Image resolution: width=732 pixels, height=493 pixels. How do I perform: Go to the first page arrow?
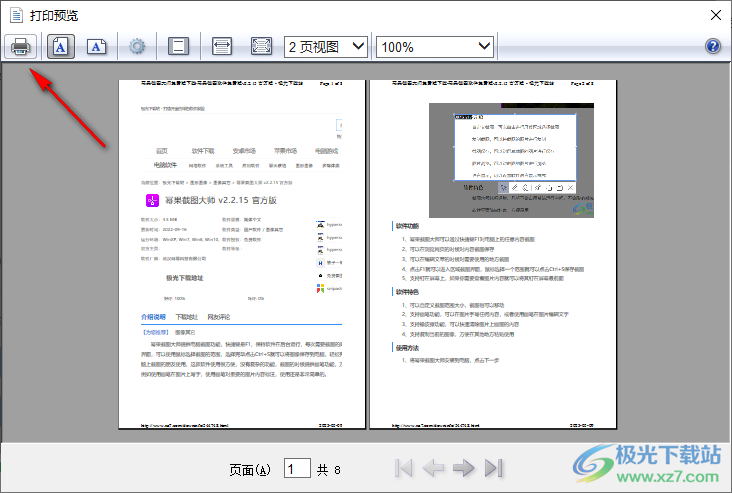coord(403,468)
